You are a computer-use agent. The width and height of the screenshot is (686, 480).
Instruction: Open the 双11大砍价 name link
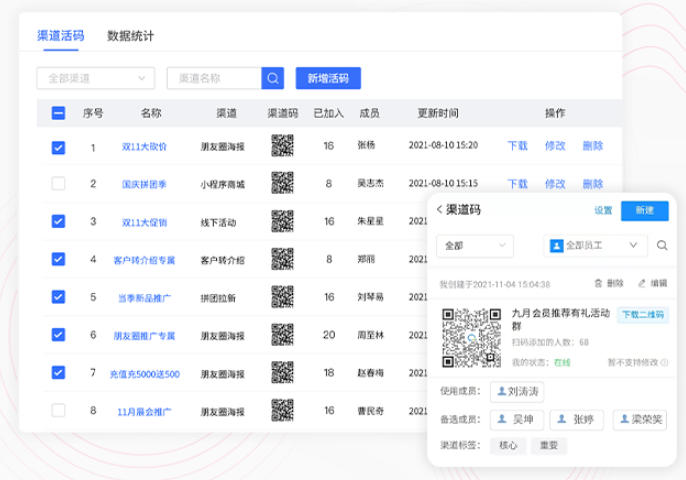pyautogui.click(x=144, y=147)
